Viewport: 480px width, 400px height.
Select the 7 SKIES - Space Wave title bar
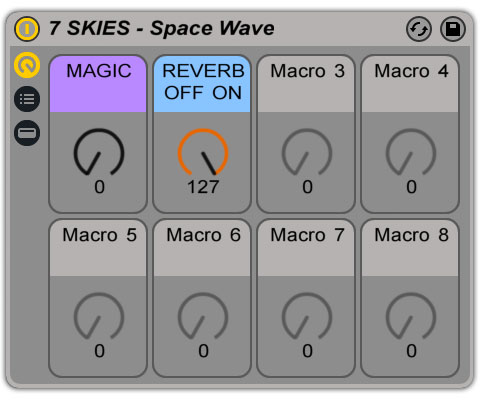pyautogui.click(x=162, y=28)
